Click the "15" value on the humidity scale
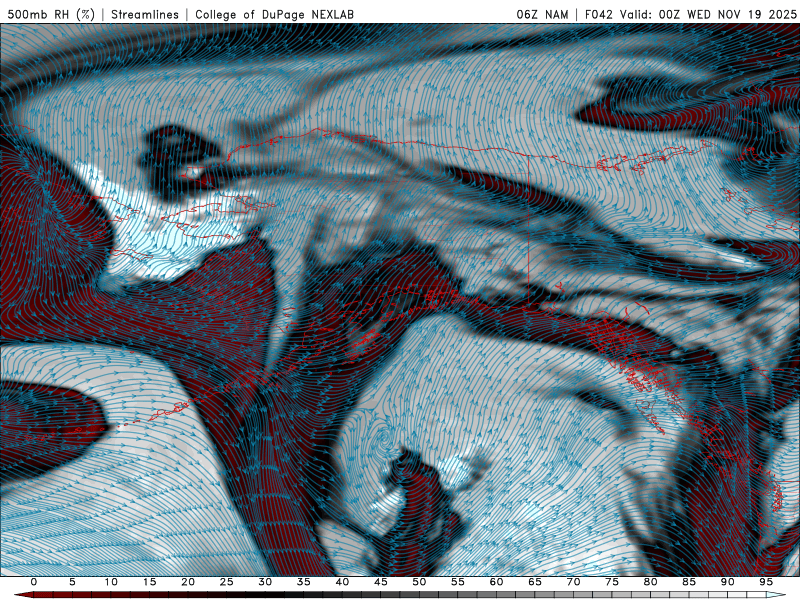The width and height of the screenshot is (800, 600). (x=149, y=582)
